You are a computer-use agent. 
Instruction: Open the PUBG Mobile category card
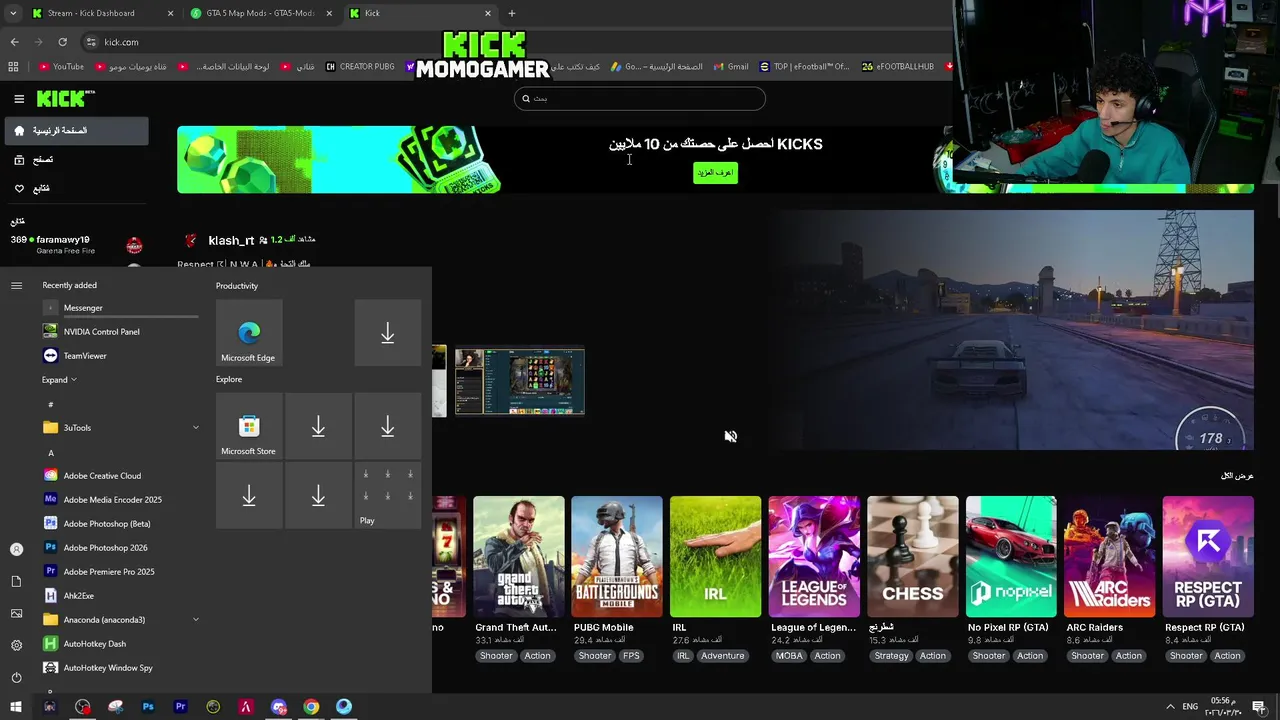[617, 557]
